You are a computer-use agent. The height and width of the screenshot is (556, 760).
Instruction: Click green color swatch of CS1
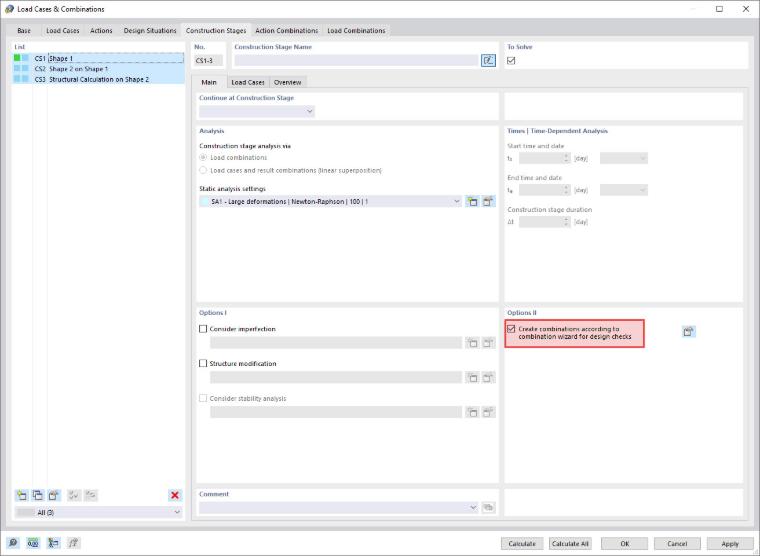[17, 58]
